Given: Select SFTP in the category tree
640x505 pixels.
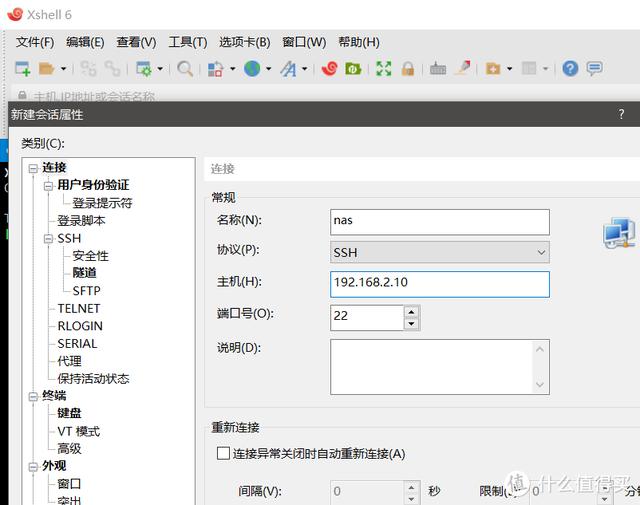Looking at the screenshot, I should tap(86, 291).
